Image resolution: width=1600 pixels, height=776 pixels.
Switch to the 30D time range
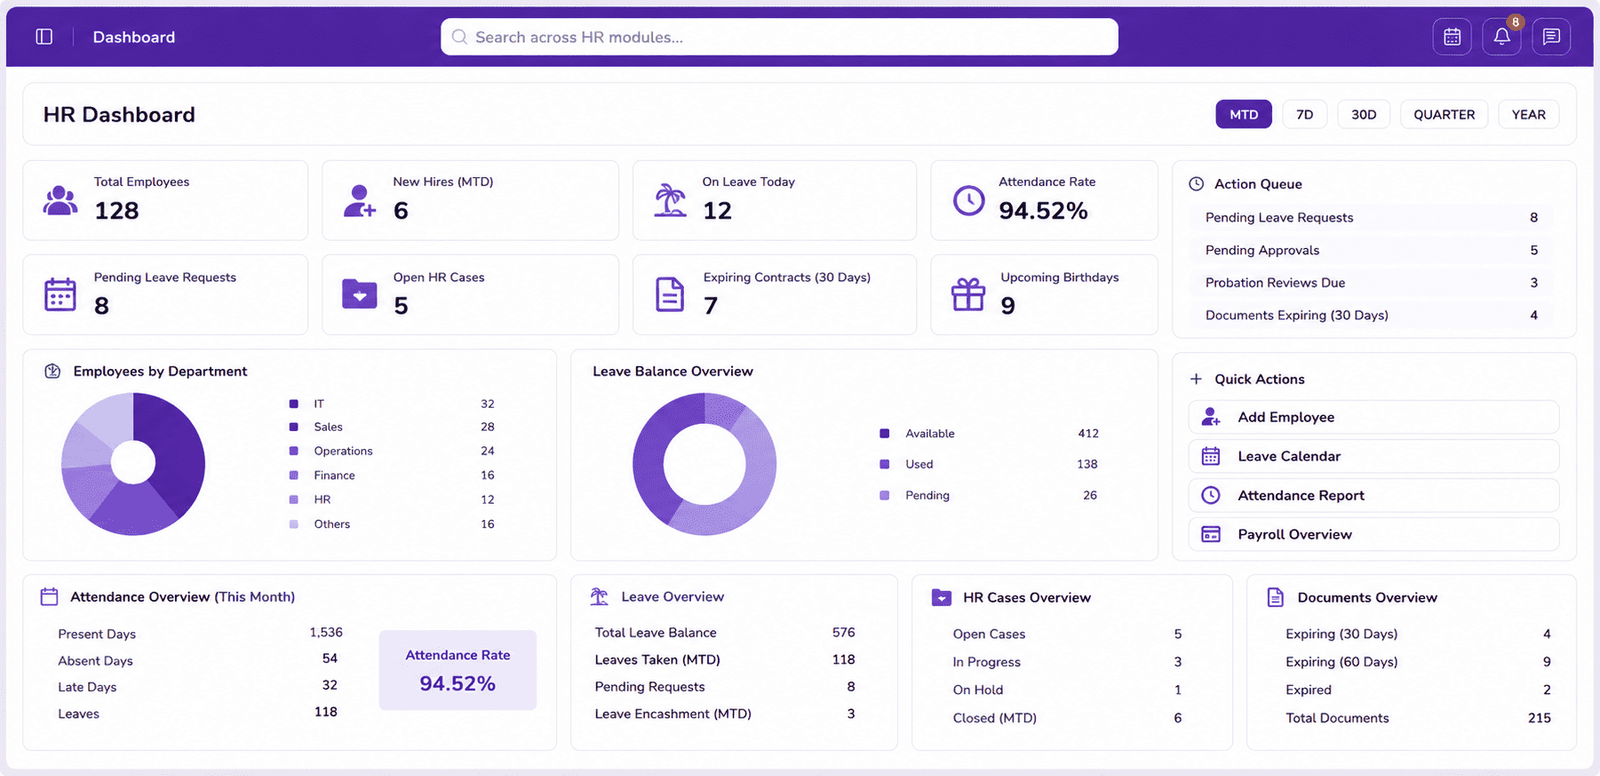[1364, 115]
